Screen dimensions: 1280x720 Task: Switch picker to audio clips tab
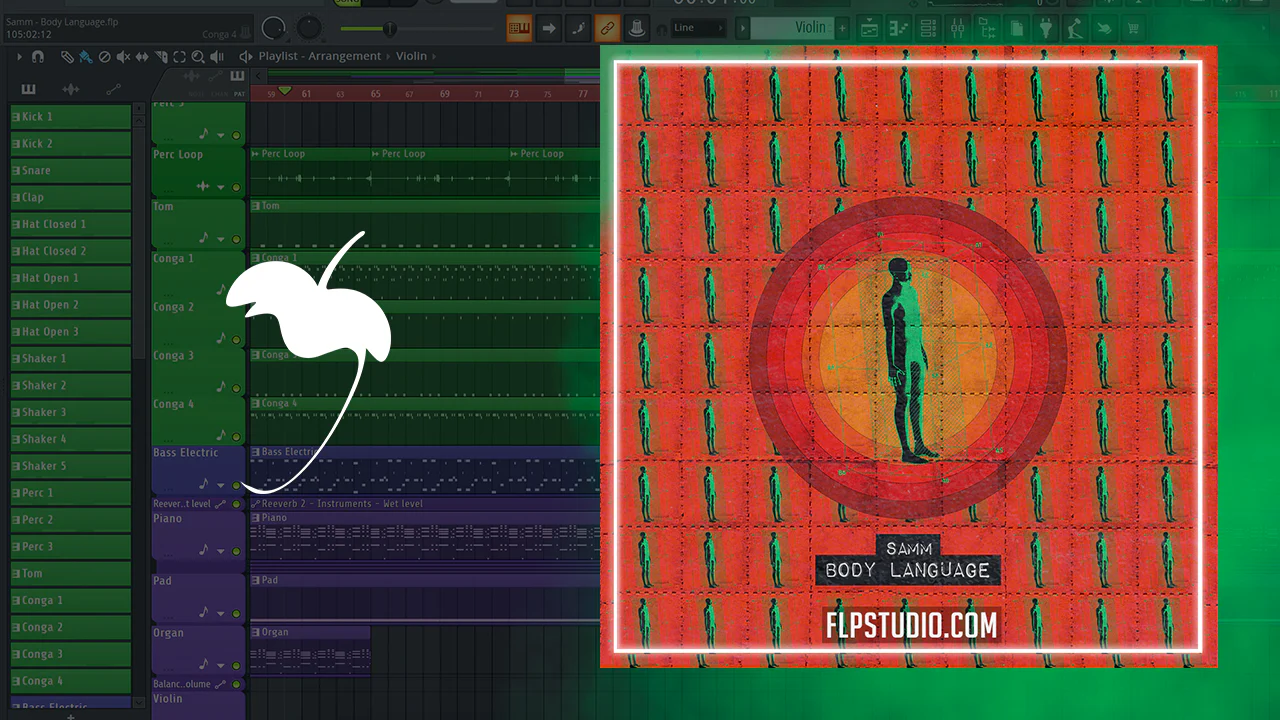71,89
